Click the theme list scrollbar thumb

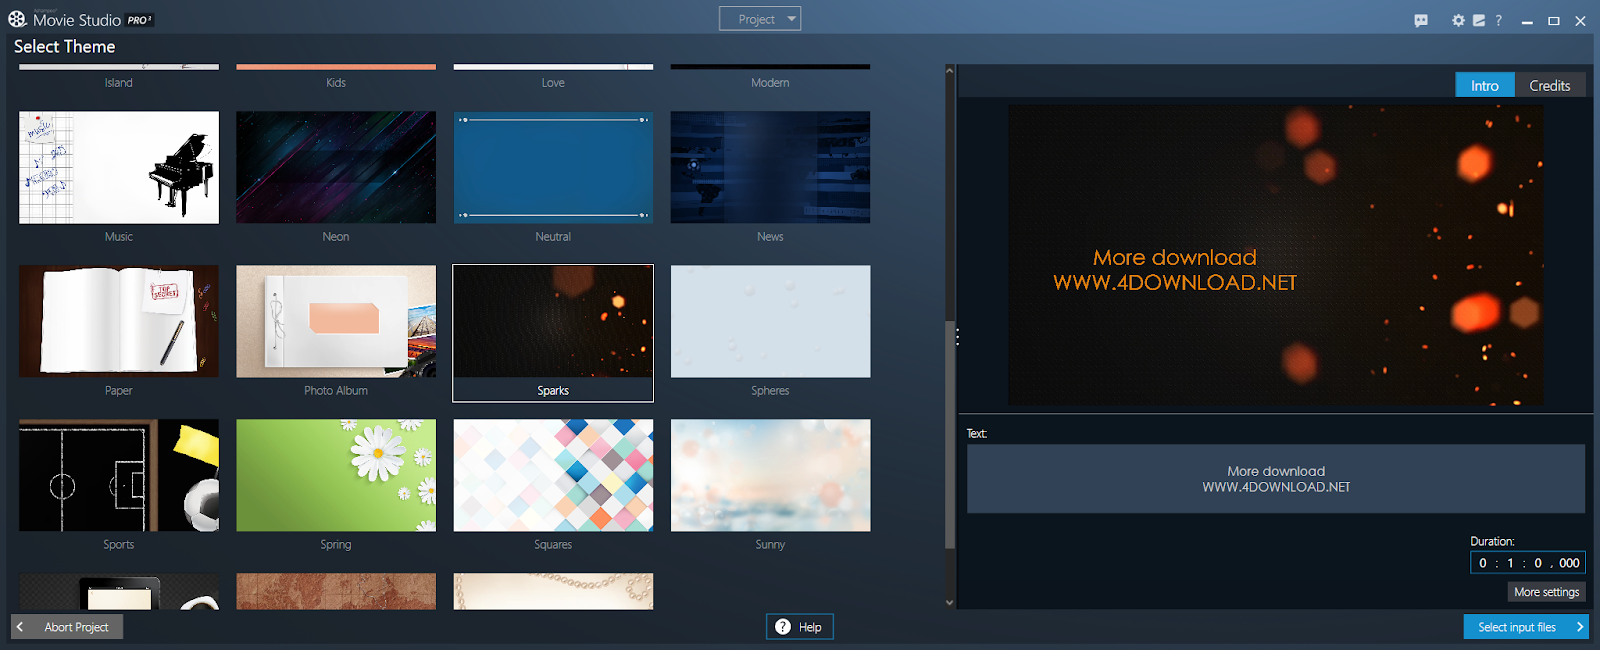pos(949,434)
